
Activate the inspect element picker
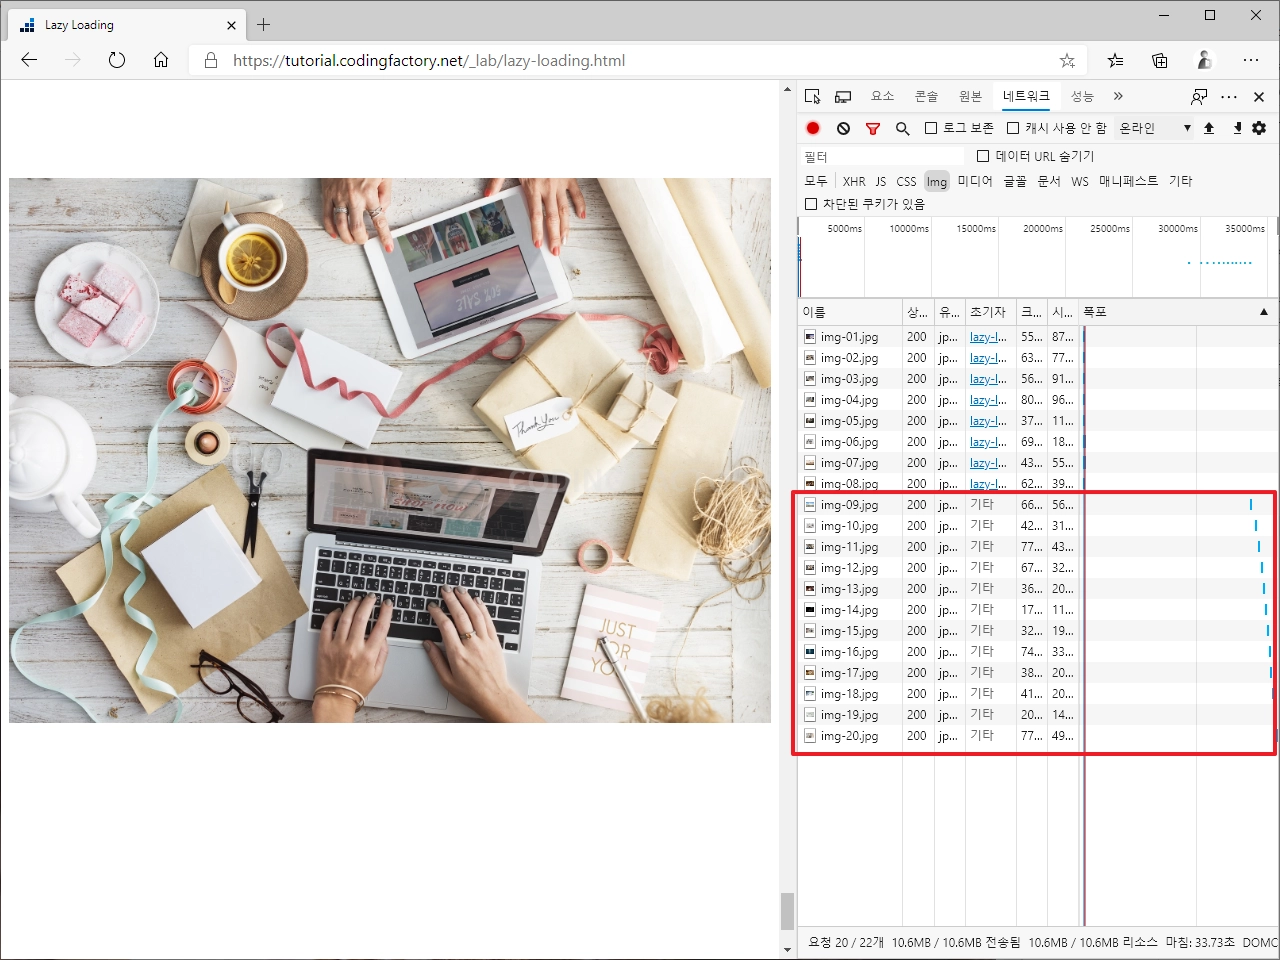click(x=813, y=96)
